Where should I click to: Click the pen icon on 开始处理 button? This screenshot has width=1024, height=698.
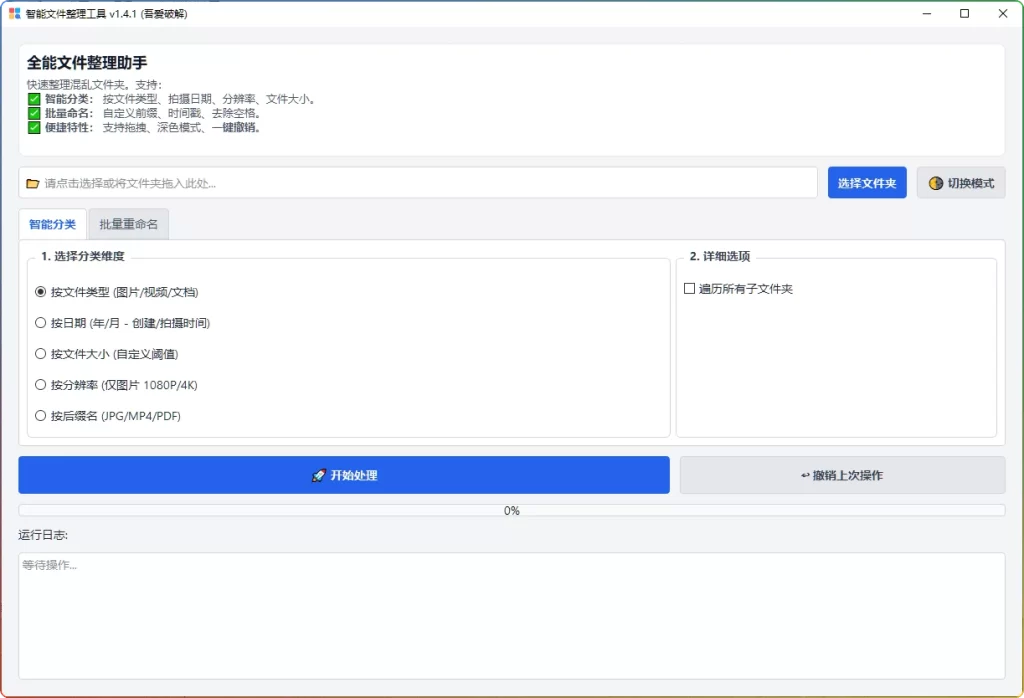click(320, 475)
